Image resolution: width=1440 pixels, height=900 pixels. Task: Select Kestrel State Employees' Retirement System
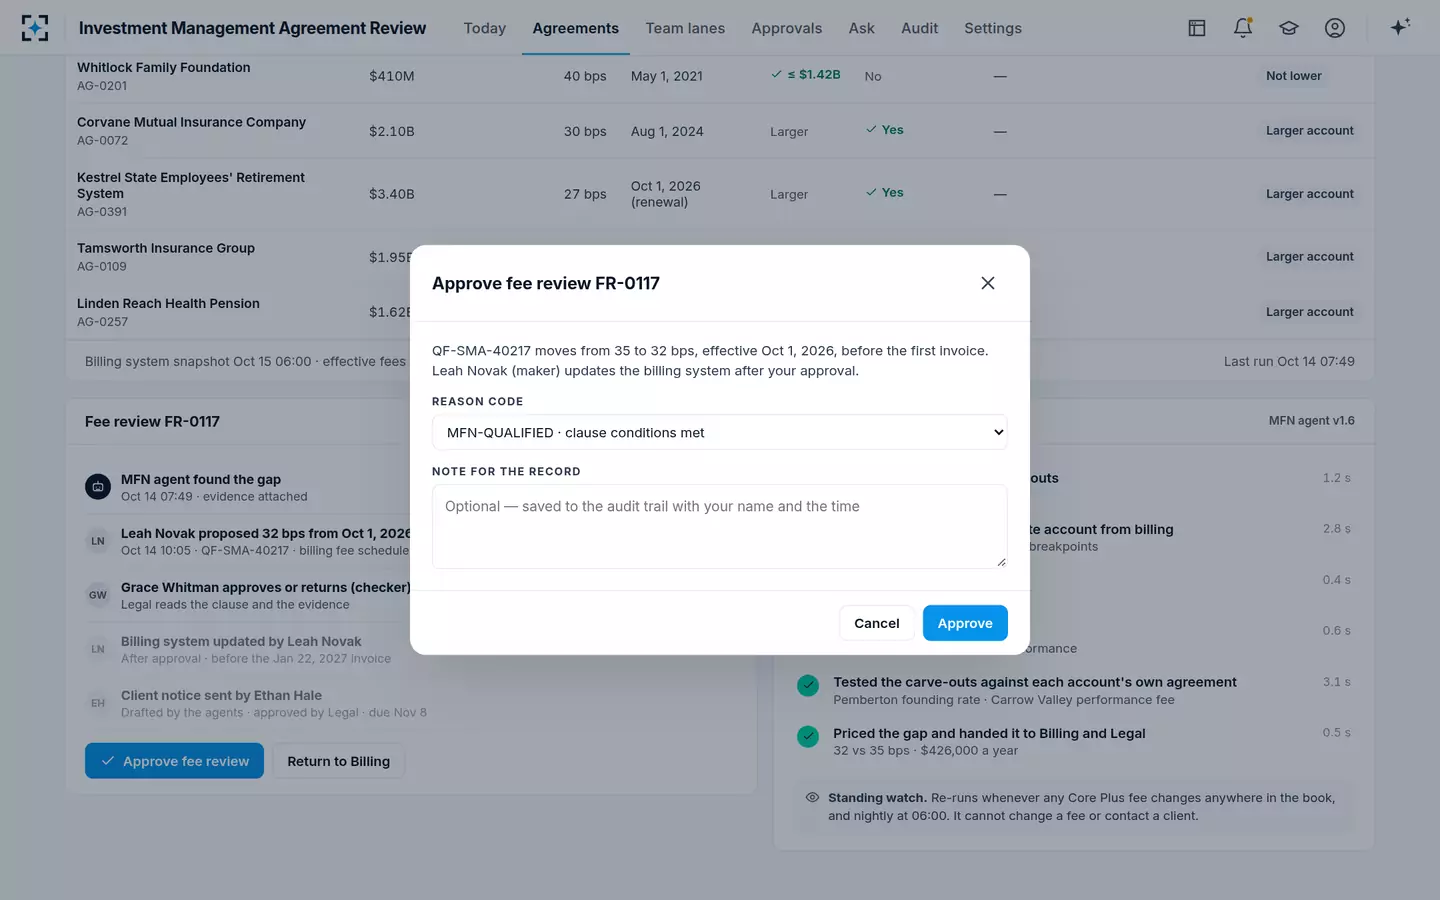(191, 185)
